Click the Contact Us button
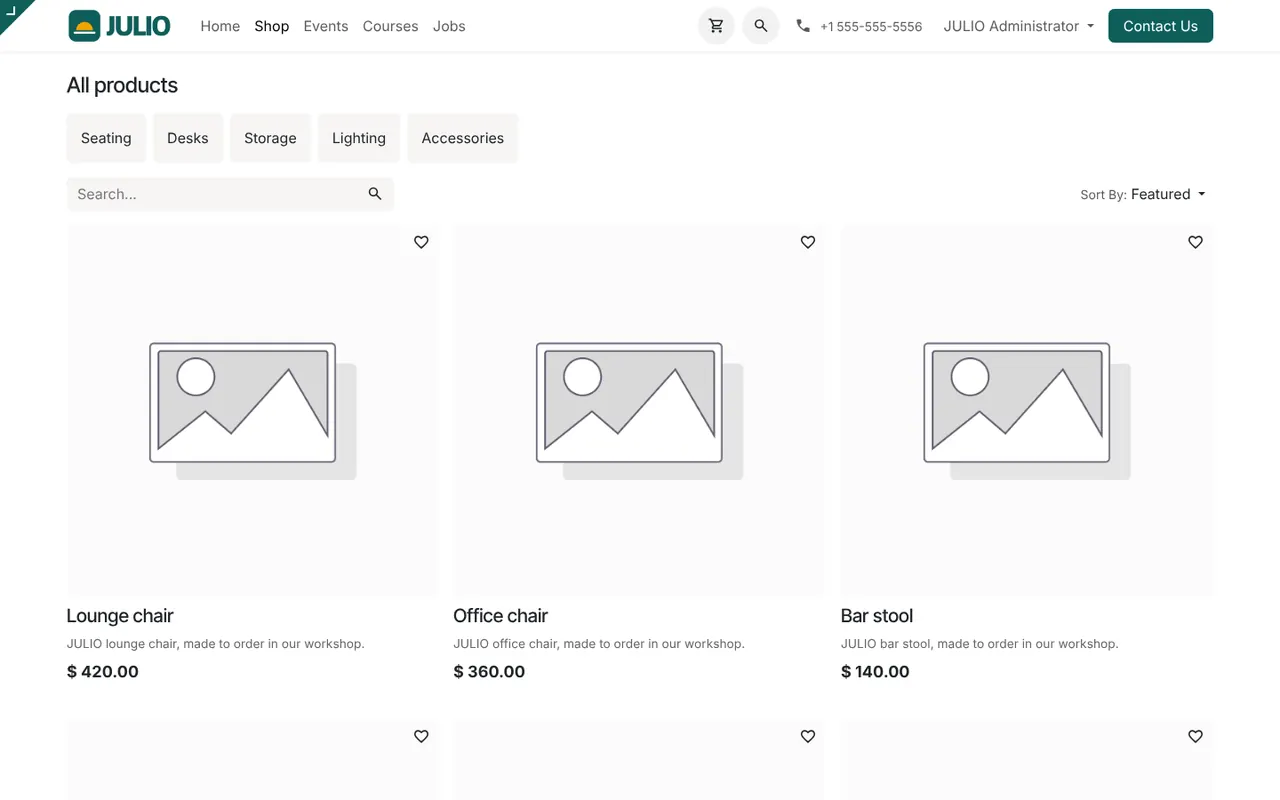 1160,26
